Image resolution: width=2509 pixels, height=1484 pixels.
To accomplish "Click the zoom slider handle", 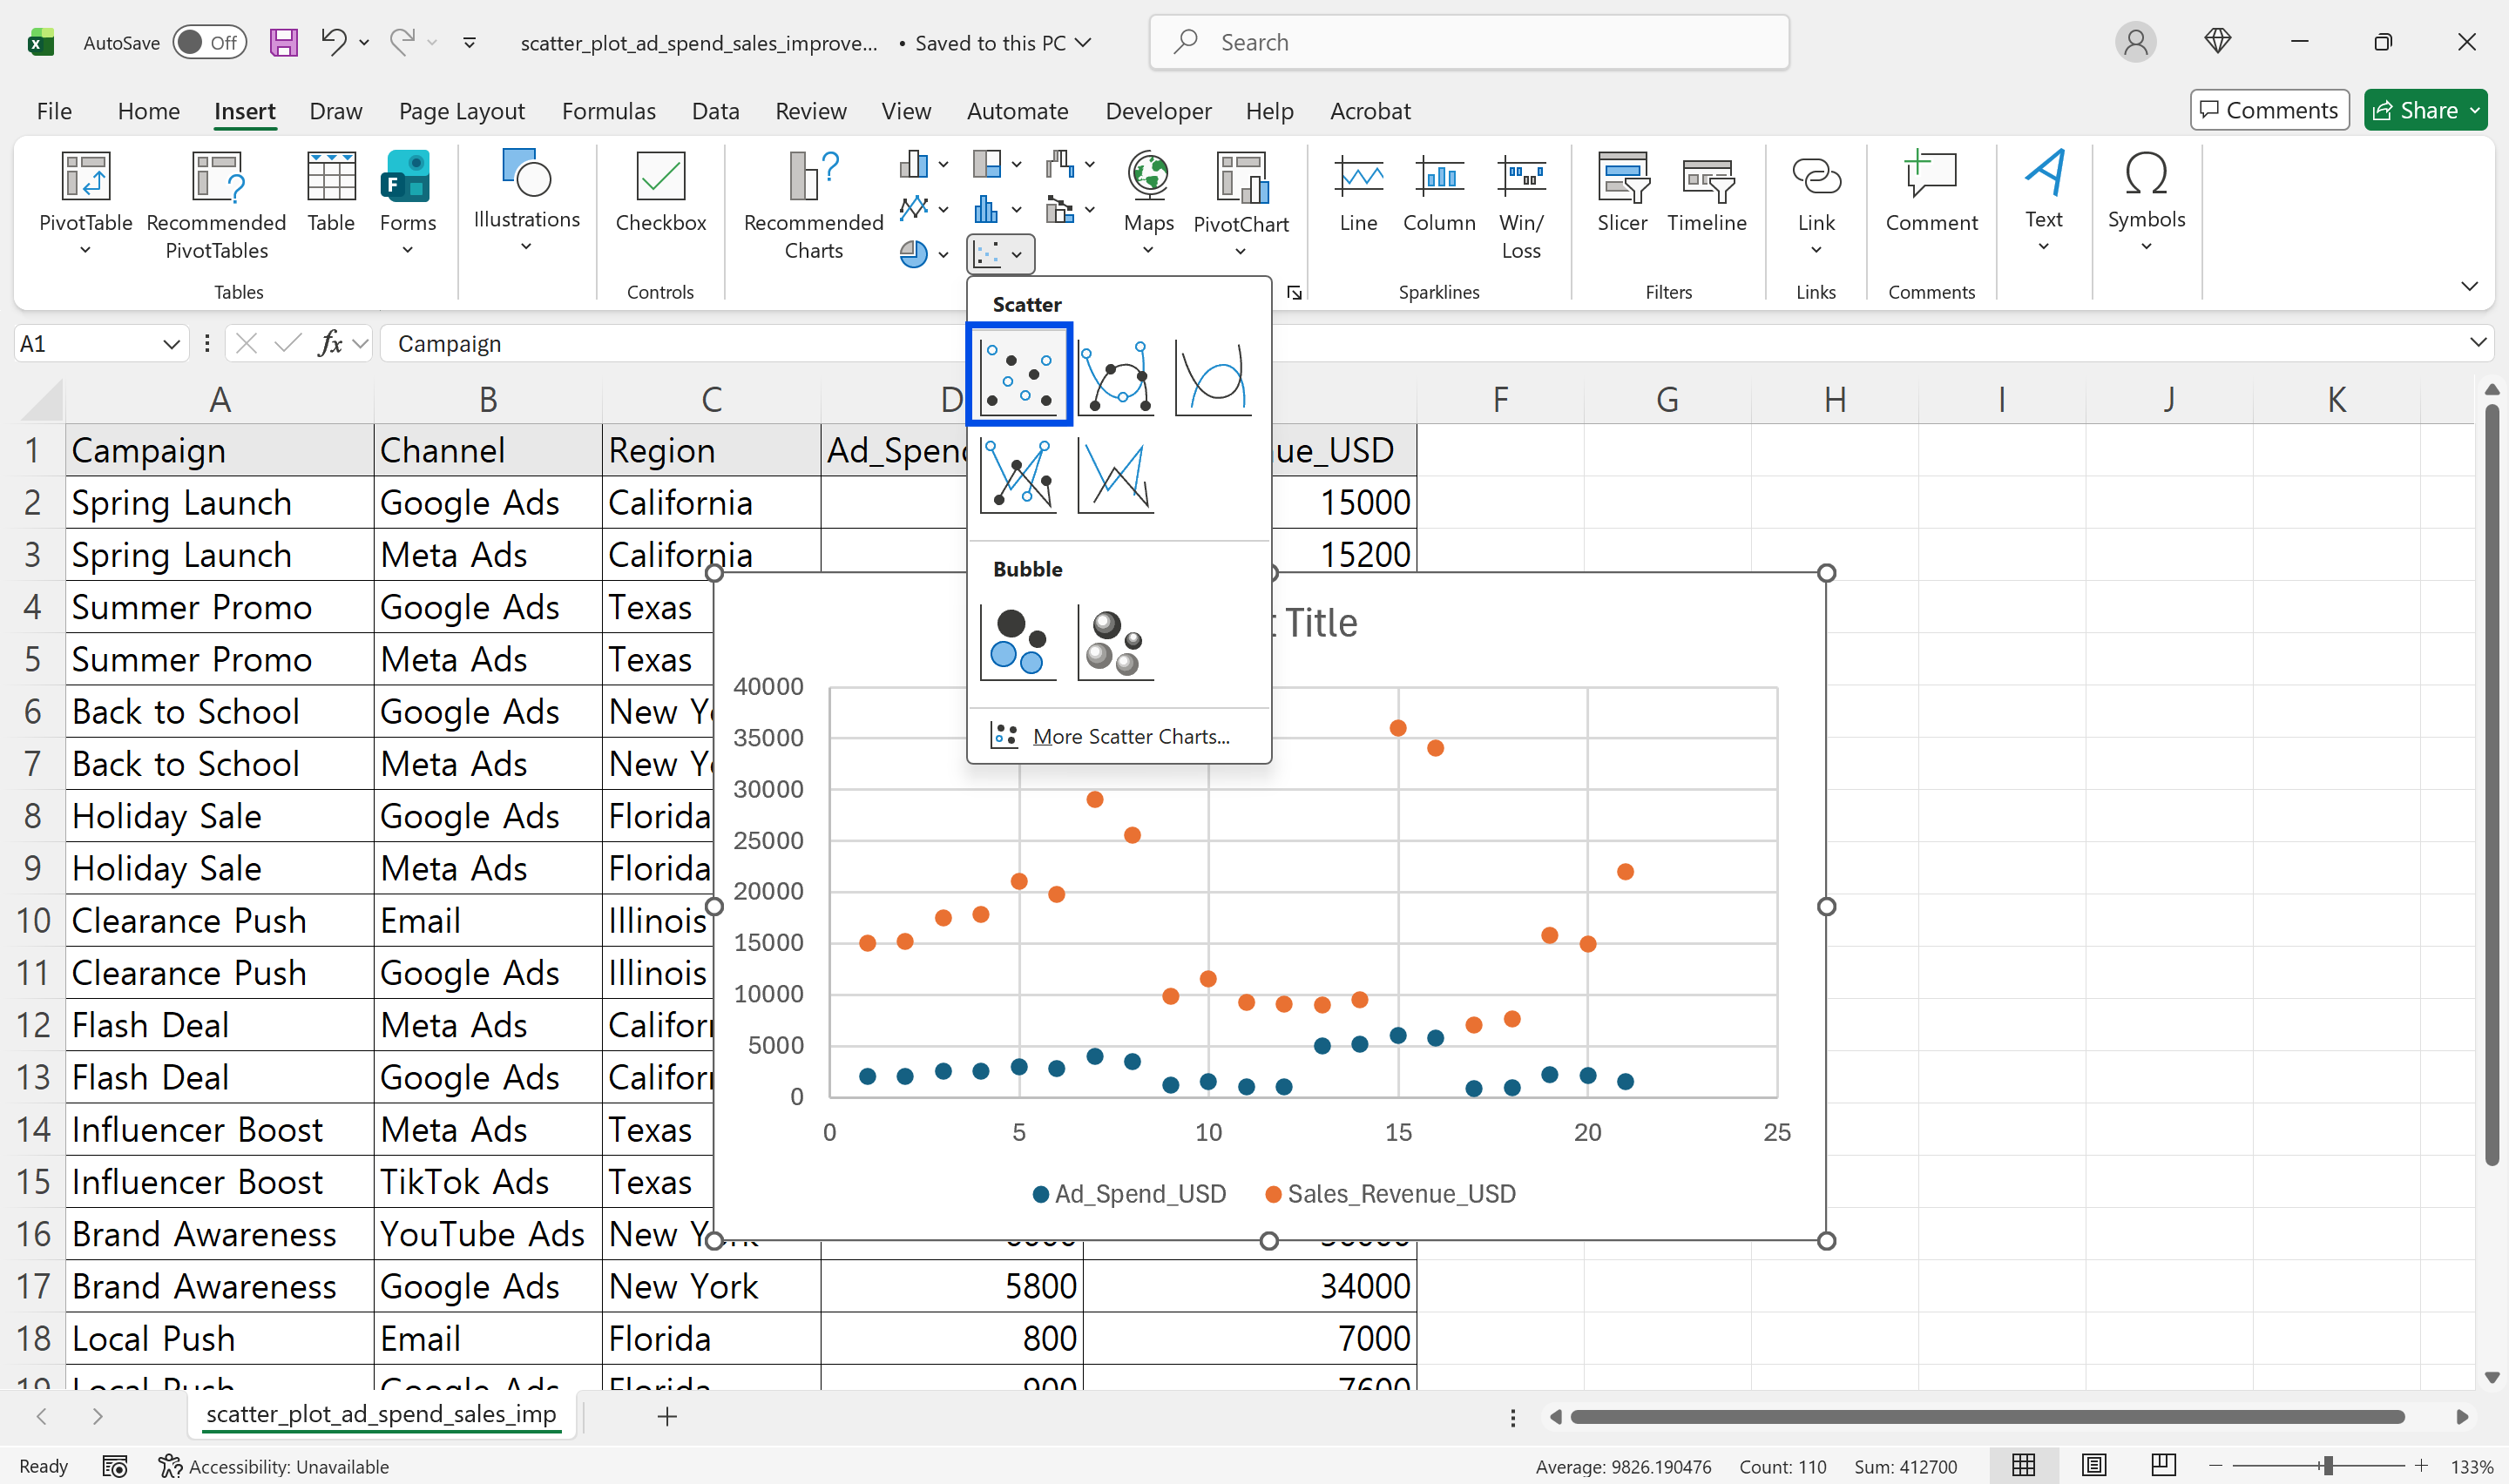I will 2327,1466.
